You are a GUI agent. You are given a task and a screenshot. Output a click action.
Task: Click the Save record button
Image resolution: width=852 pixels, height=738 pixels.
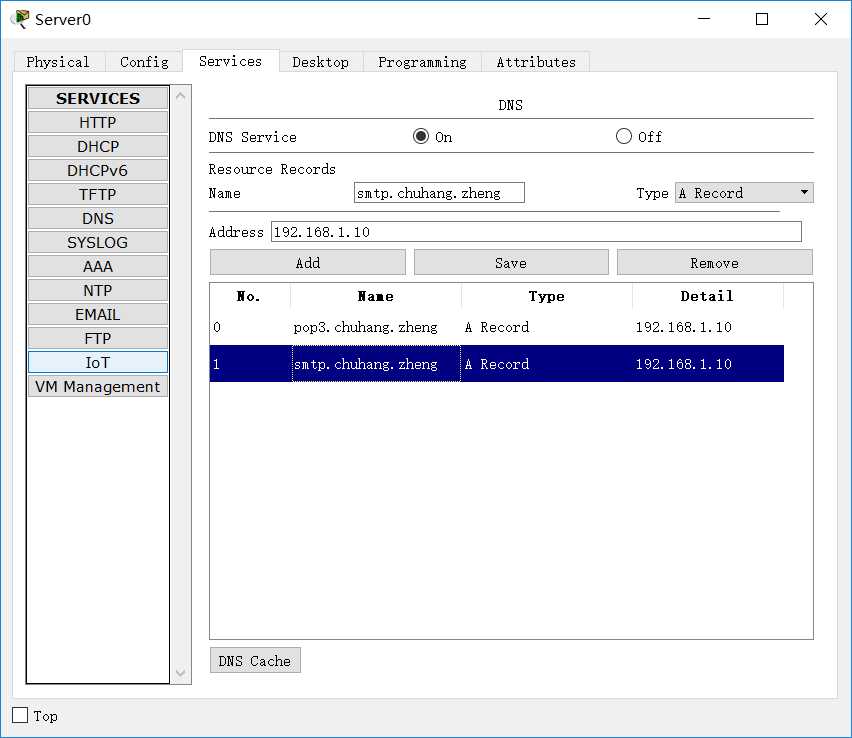pos(511,262)
